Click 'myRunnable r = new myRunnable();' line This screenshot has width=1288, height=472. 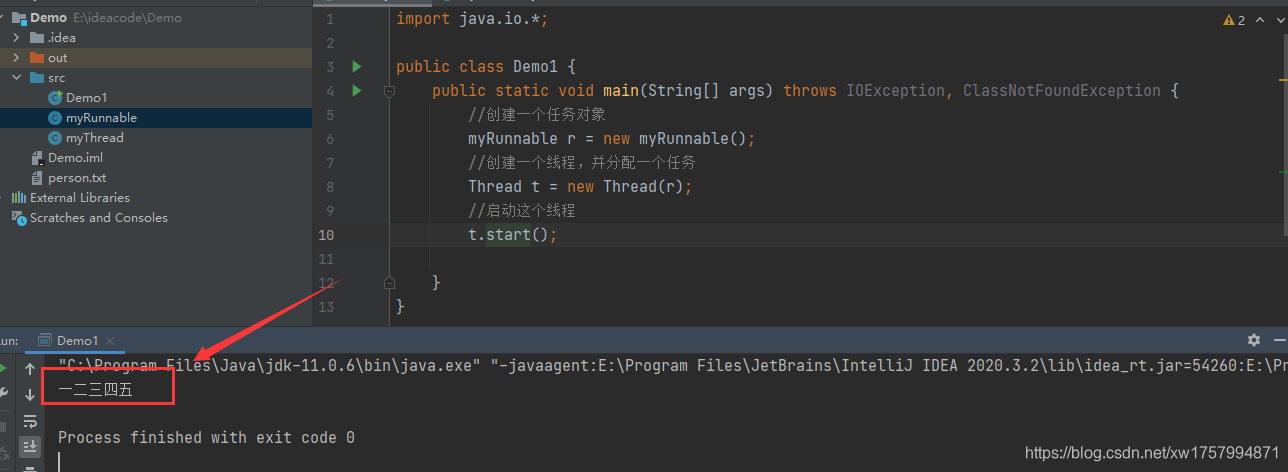[x=612, y=139]
